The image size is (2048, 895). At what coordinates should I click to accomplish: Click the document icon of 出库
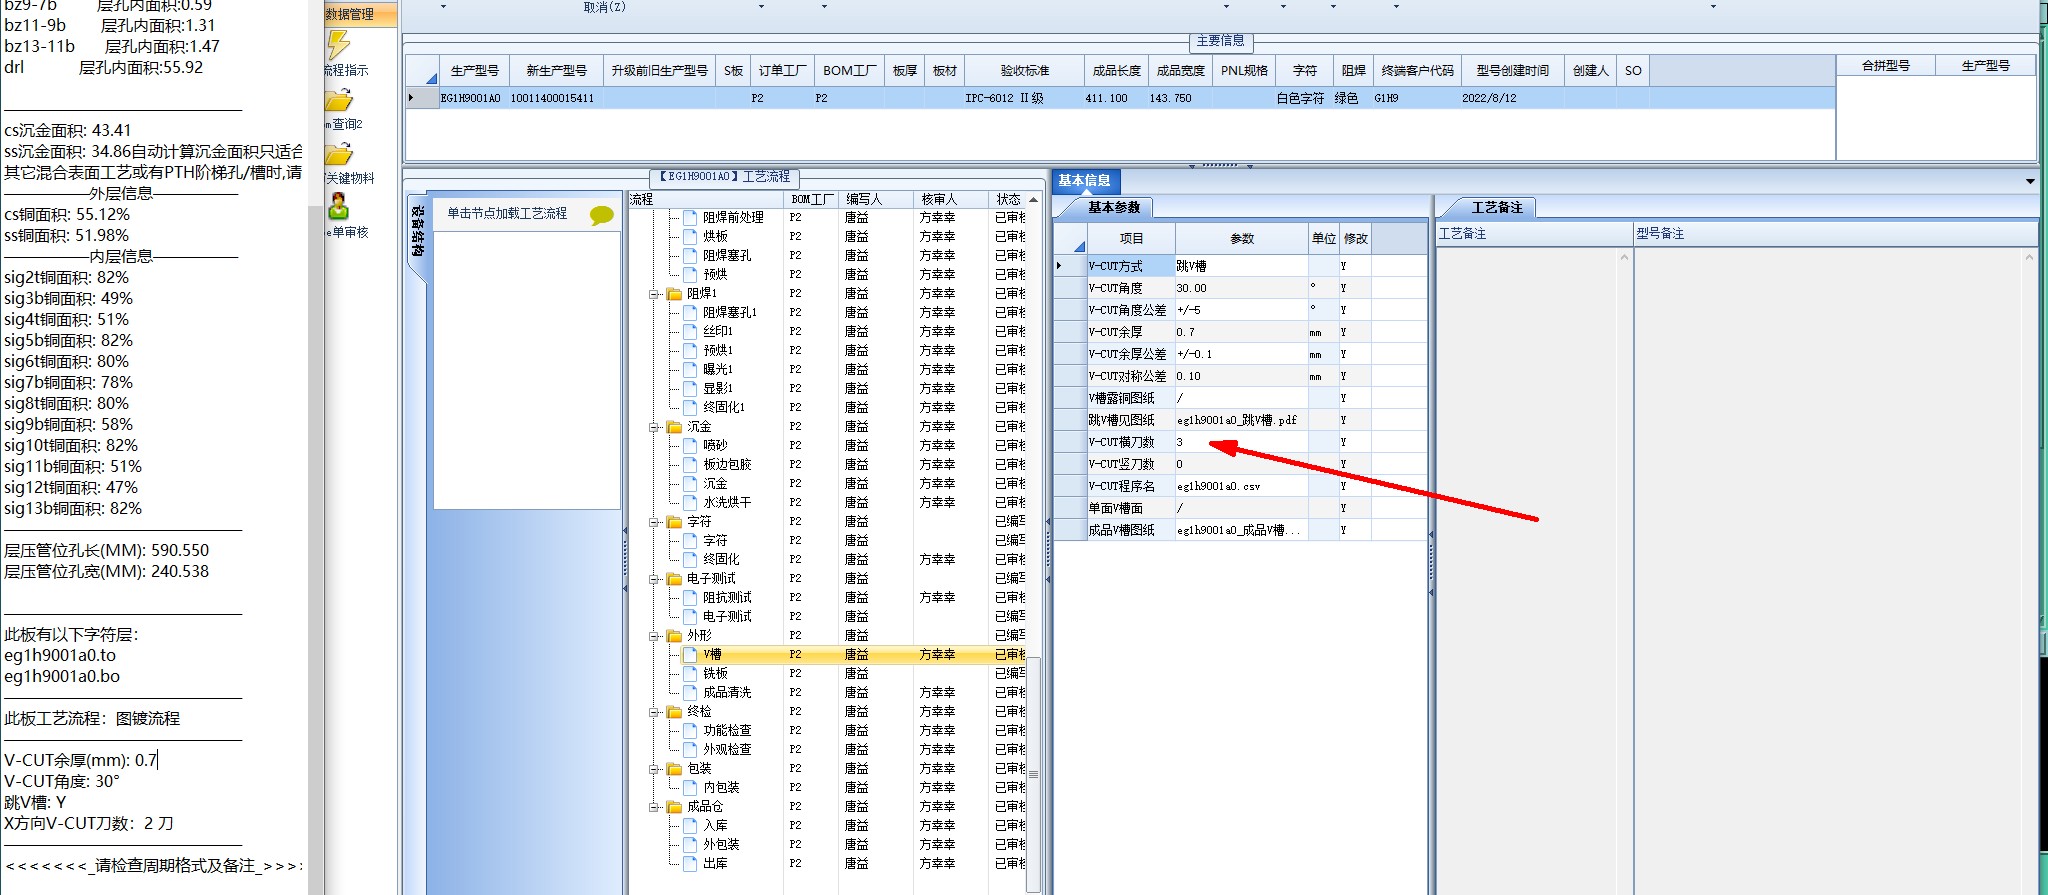coord(690,863)
